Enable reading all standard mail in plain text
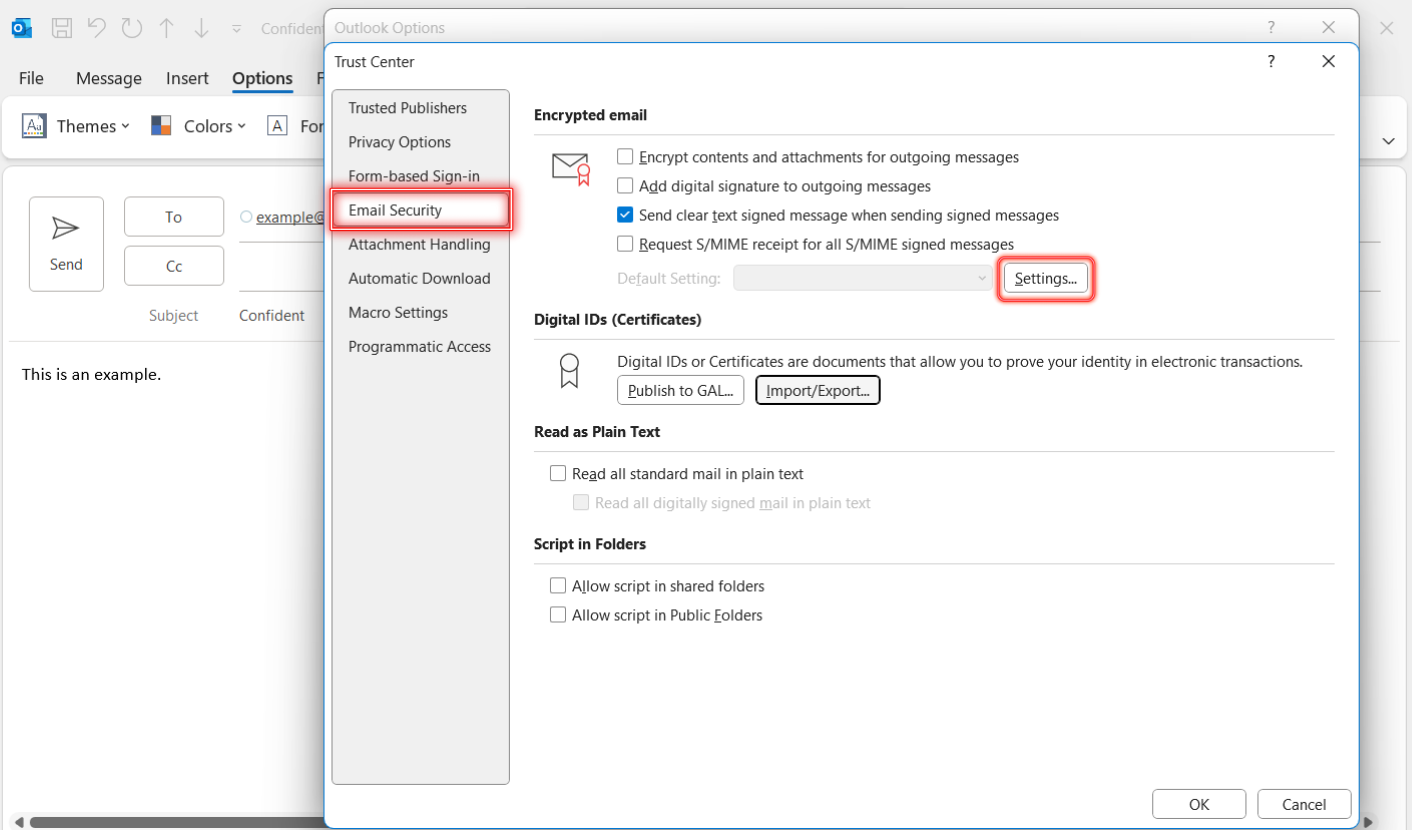 click(x=558, y=473)
